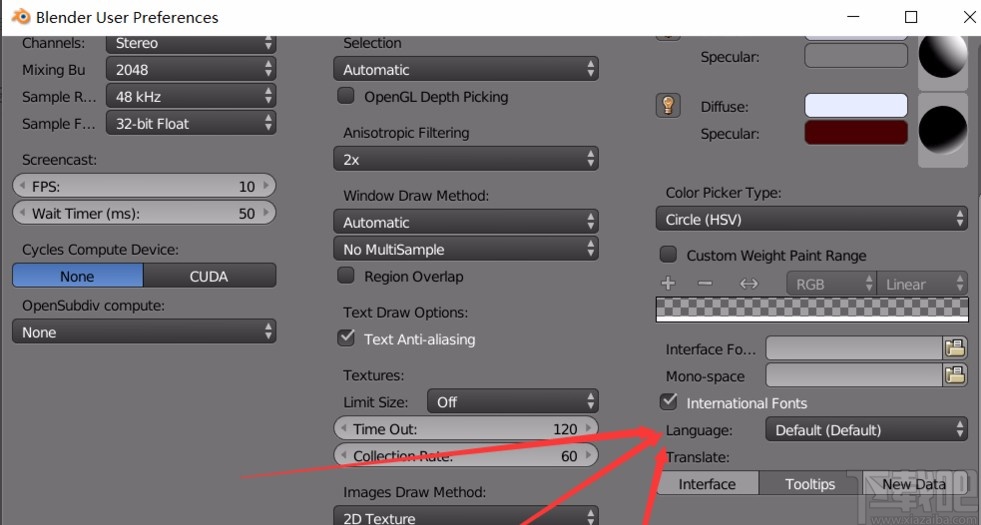Maximize the Blender User Preferences window
981x525 pixels.
pos(911,17)
